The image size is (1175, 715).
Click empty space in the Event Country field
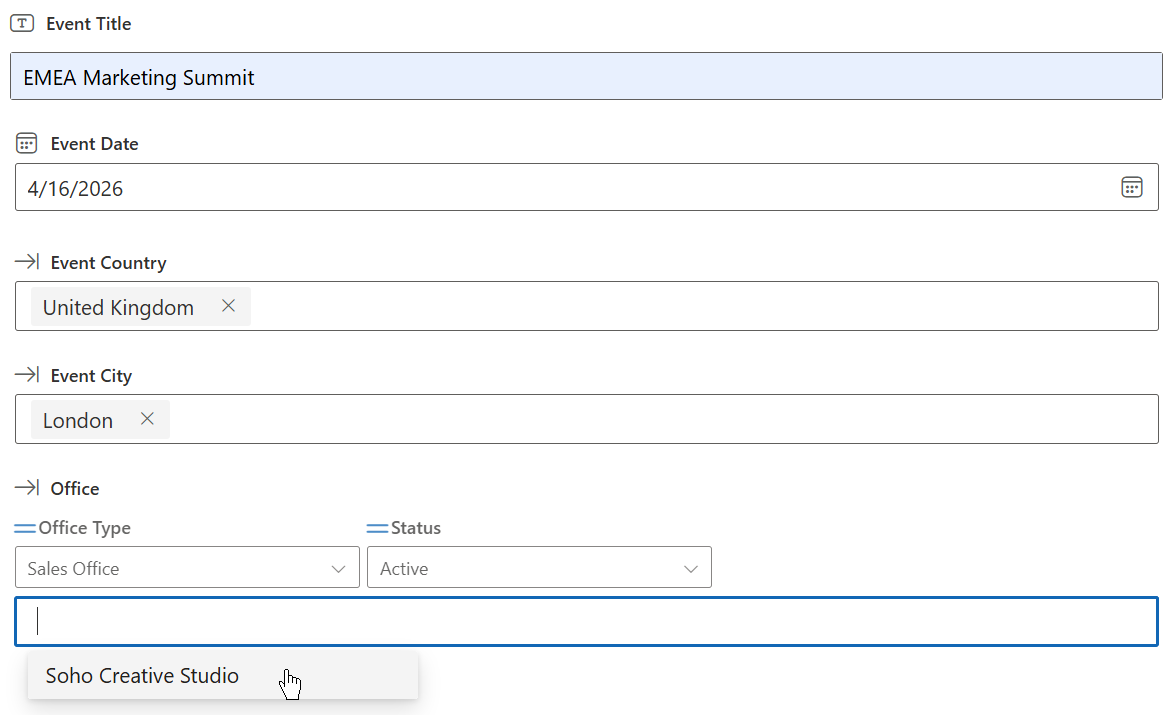coord(700,306)
